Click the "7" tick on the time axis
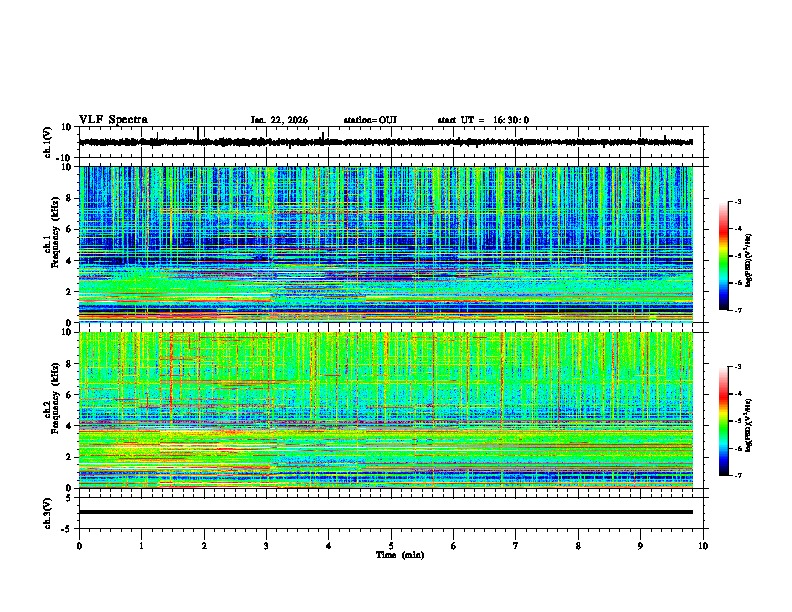The image size is (792, 612). (516, 546)
